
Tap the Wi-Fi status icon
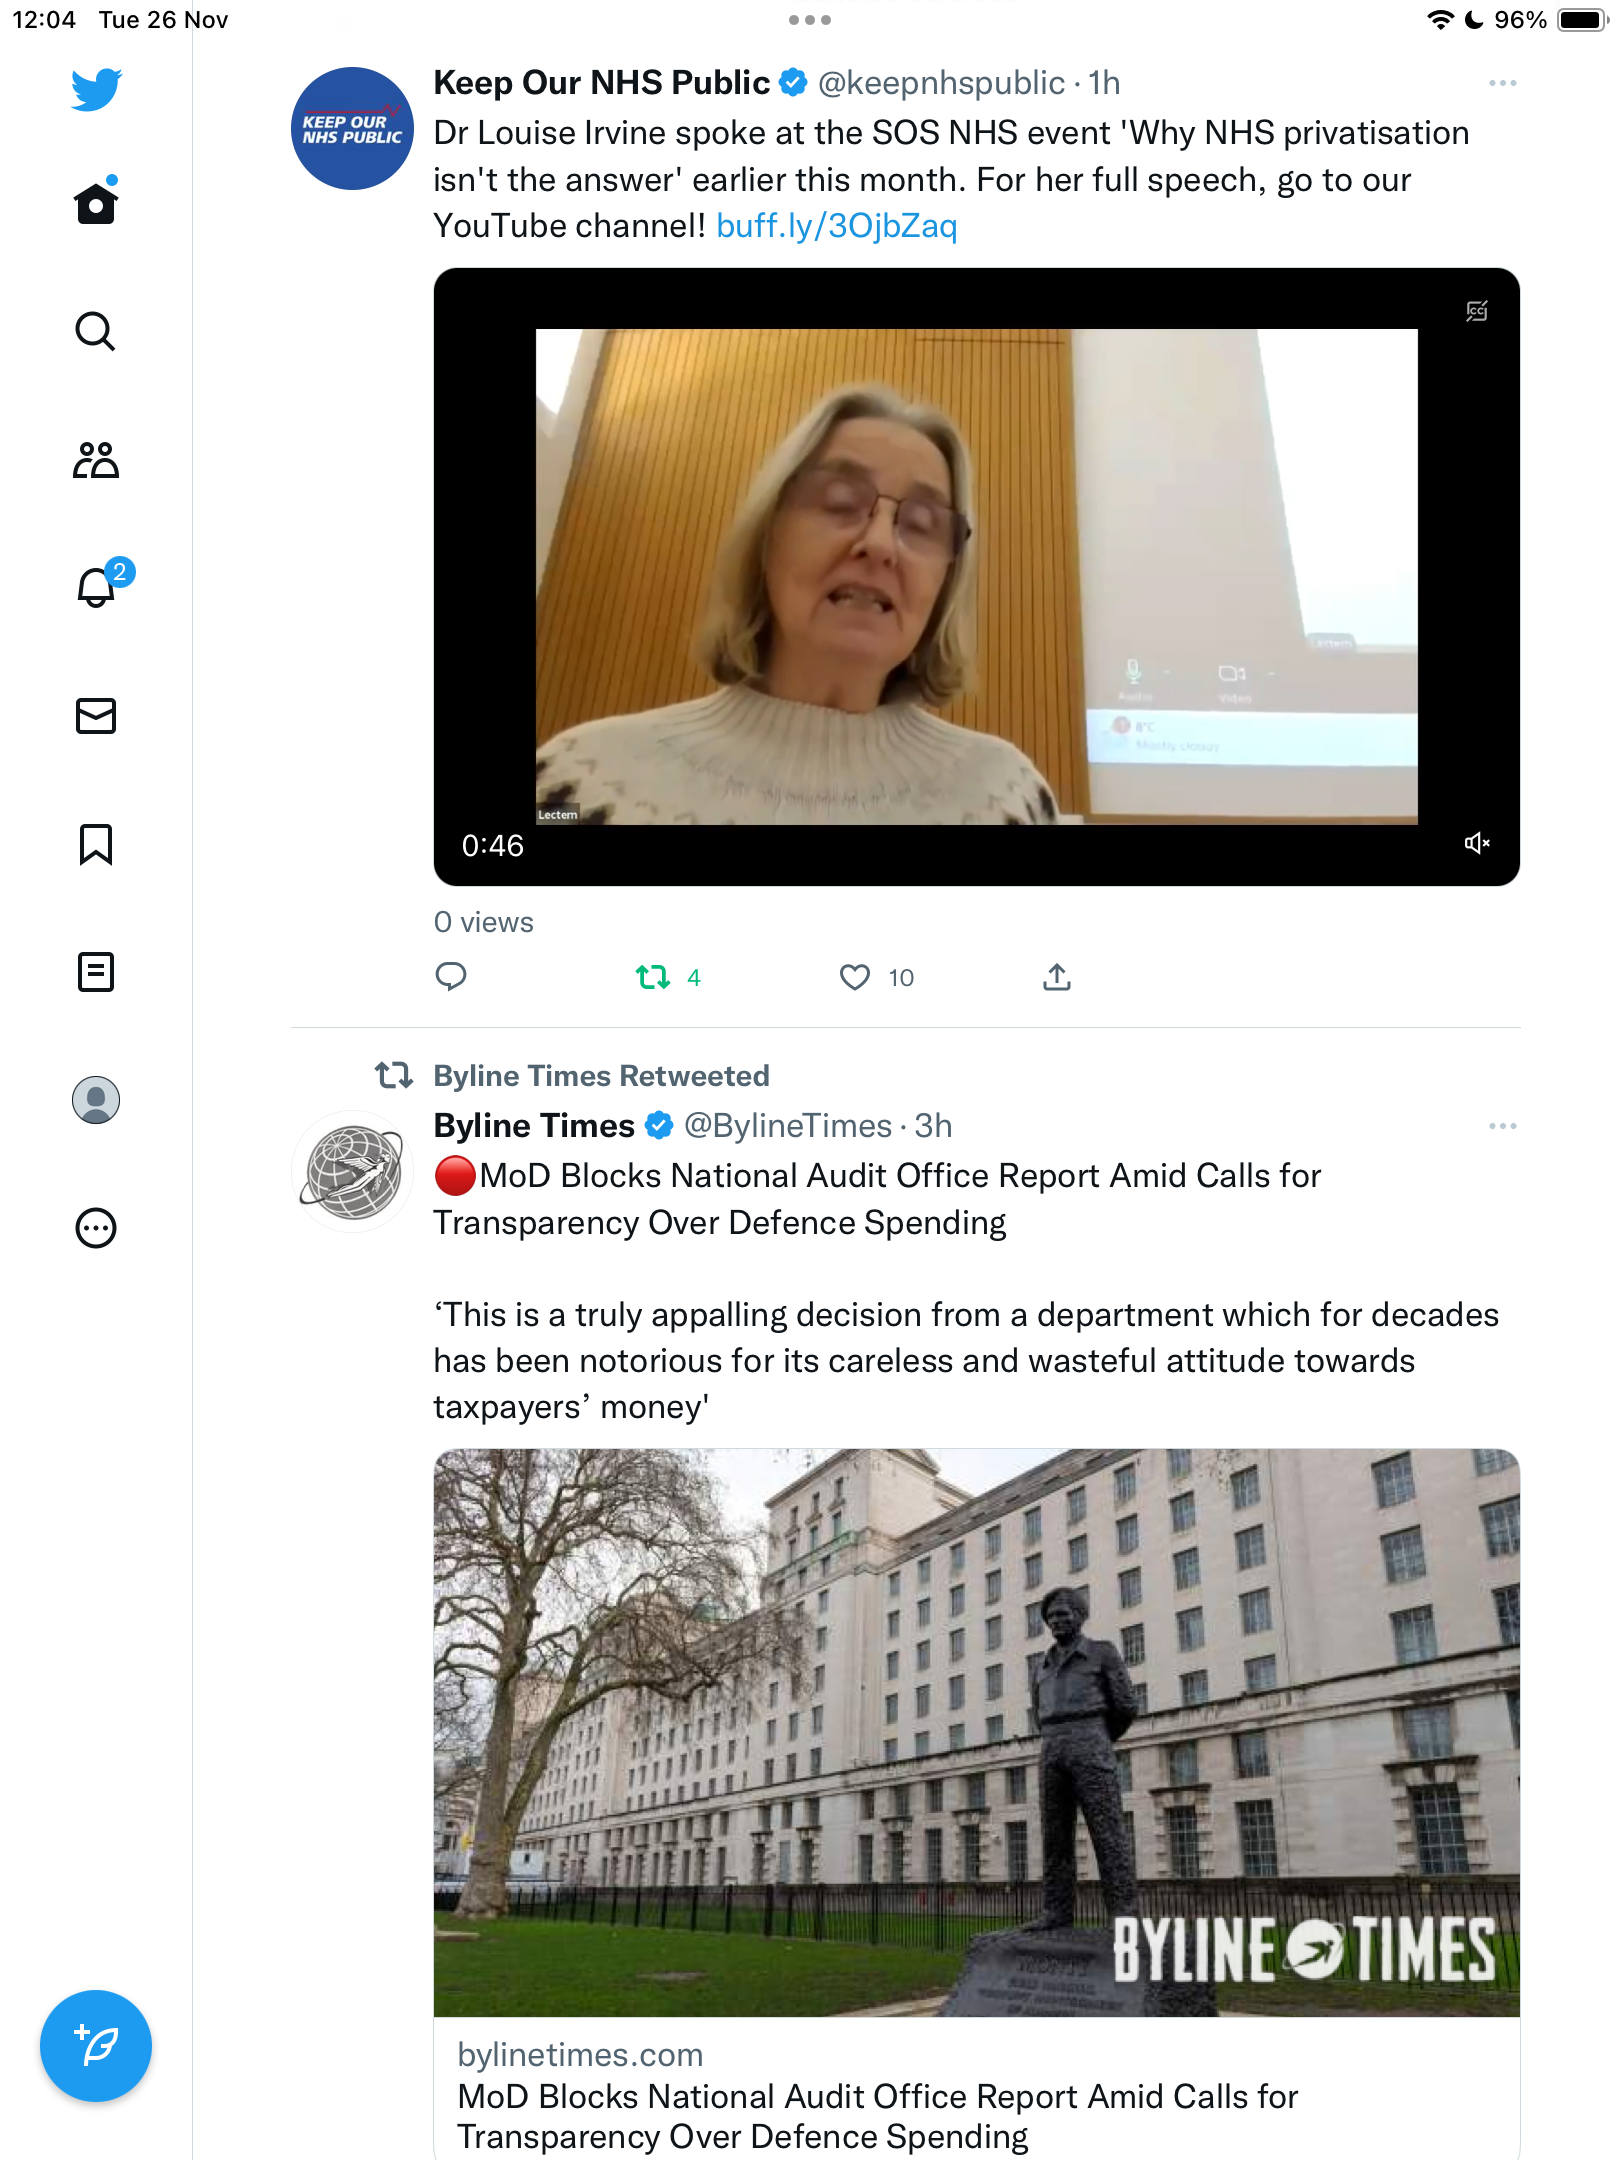(x=1440, y=20)
